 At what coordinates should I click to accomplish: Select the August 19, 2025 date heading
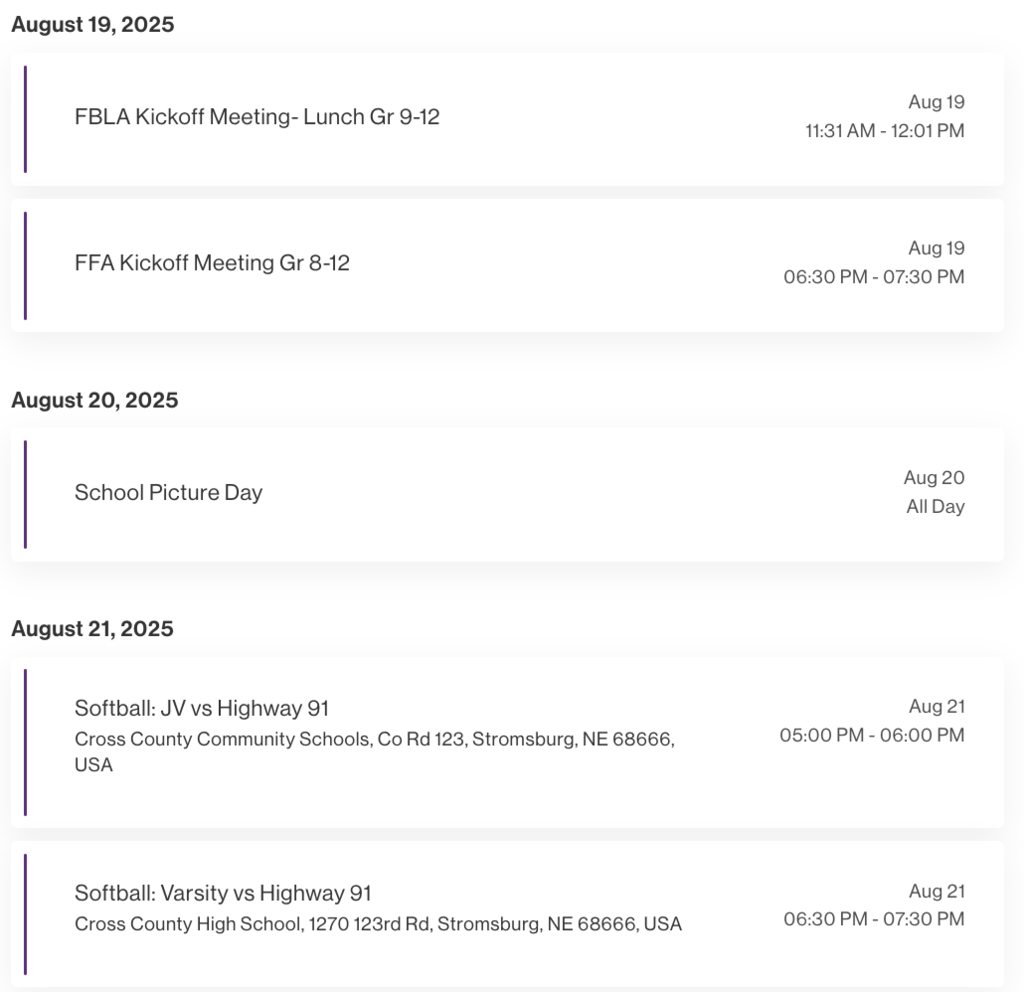pyautogui.click(x=93, y=25)
